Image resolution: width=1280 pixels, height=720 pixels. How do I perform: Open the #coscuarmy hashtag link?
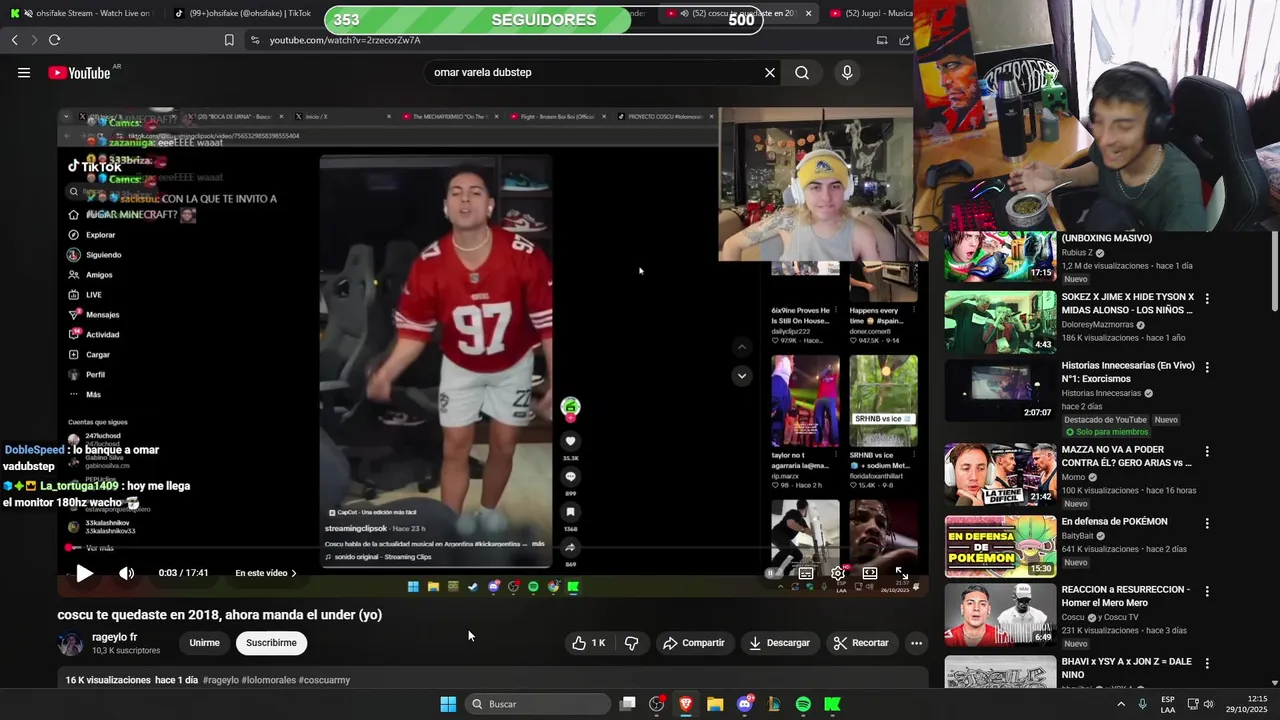[x=324, y=680]
